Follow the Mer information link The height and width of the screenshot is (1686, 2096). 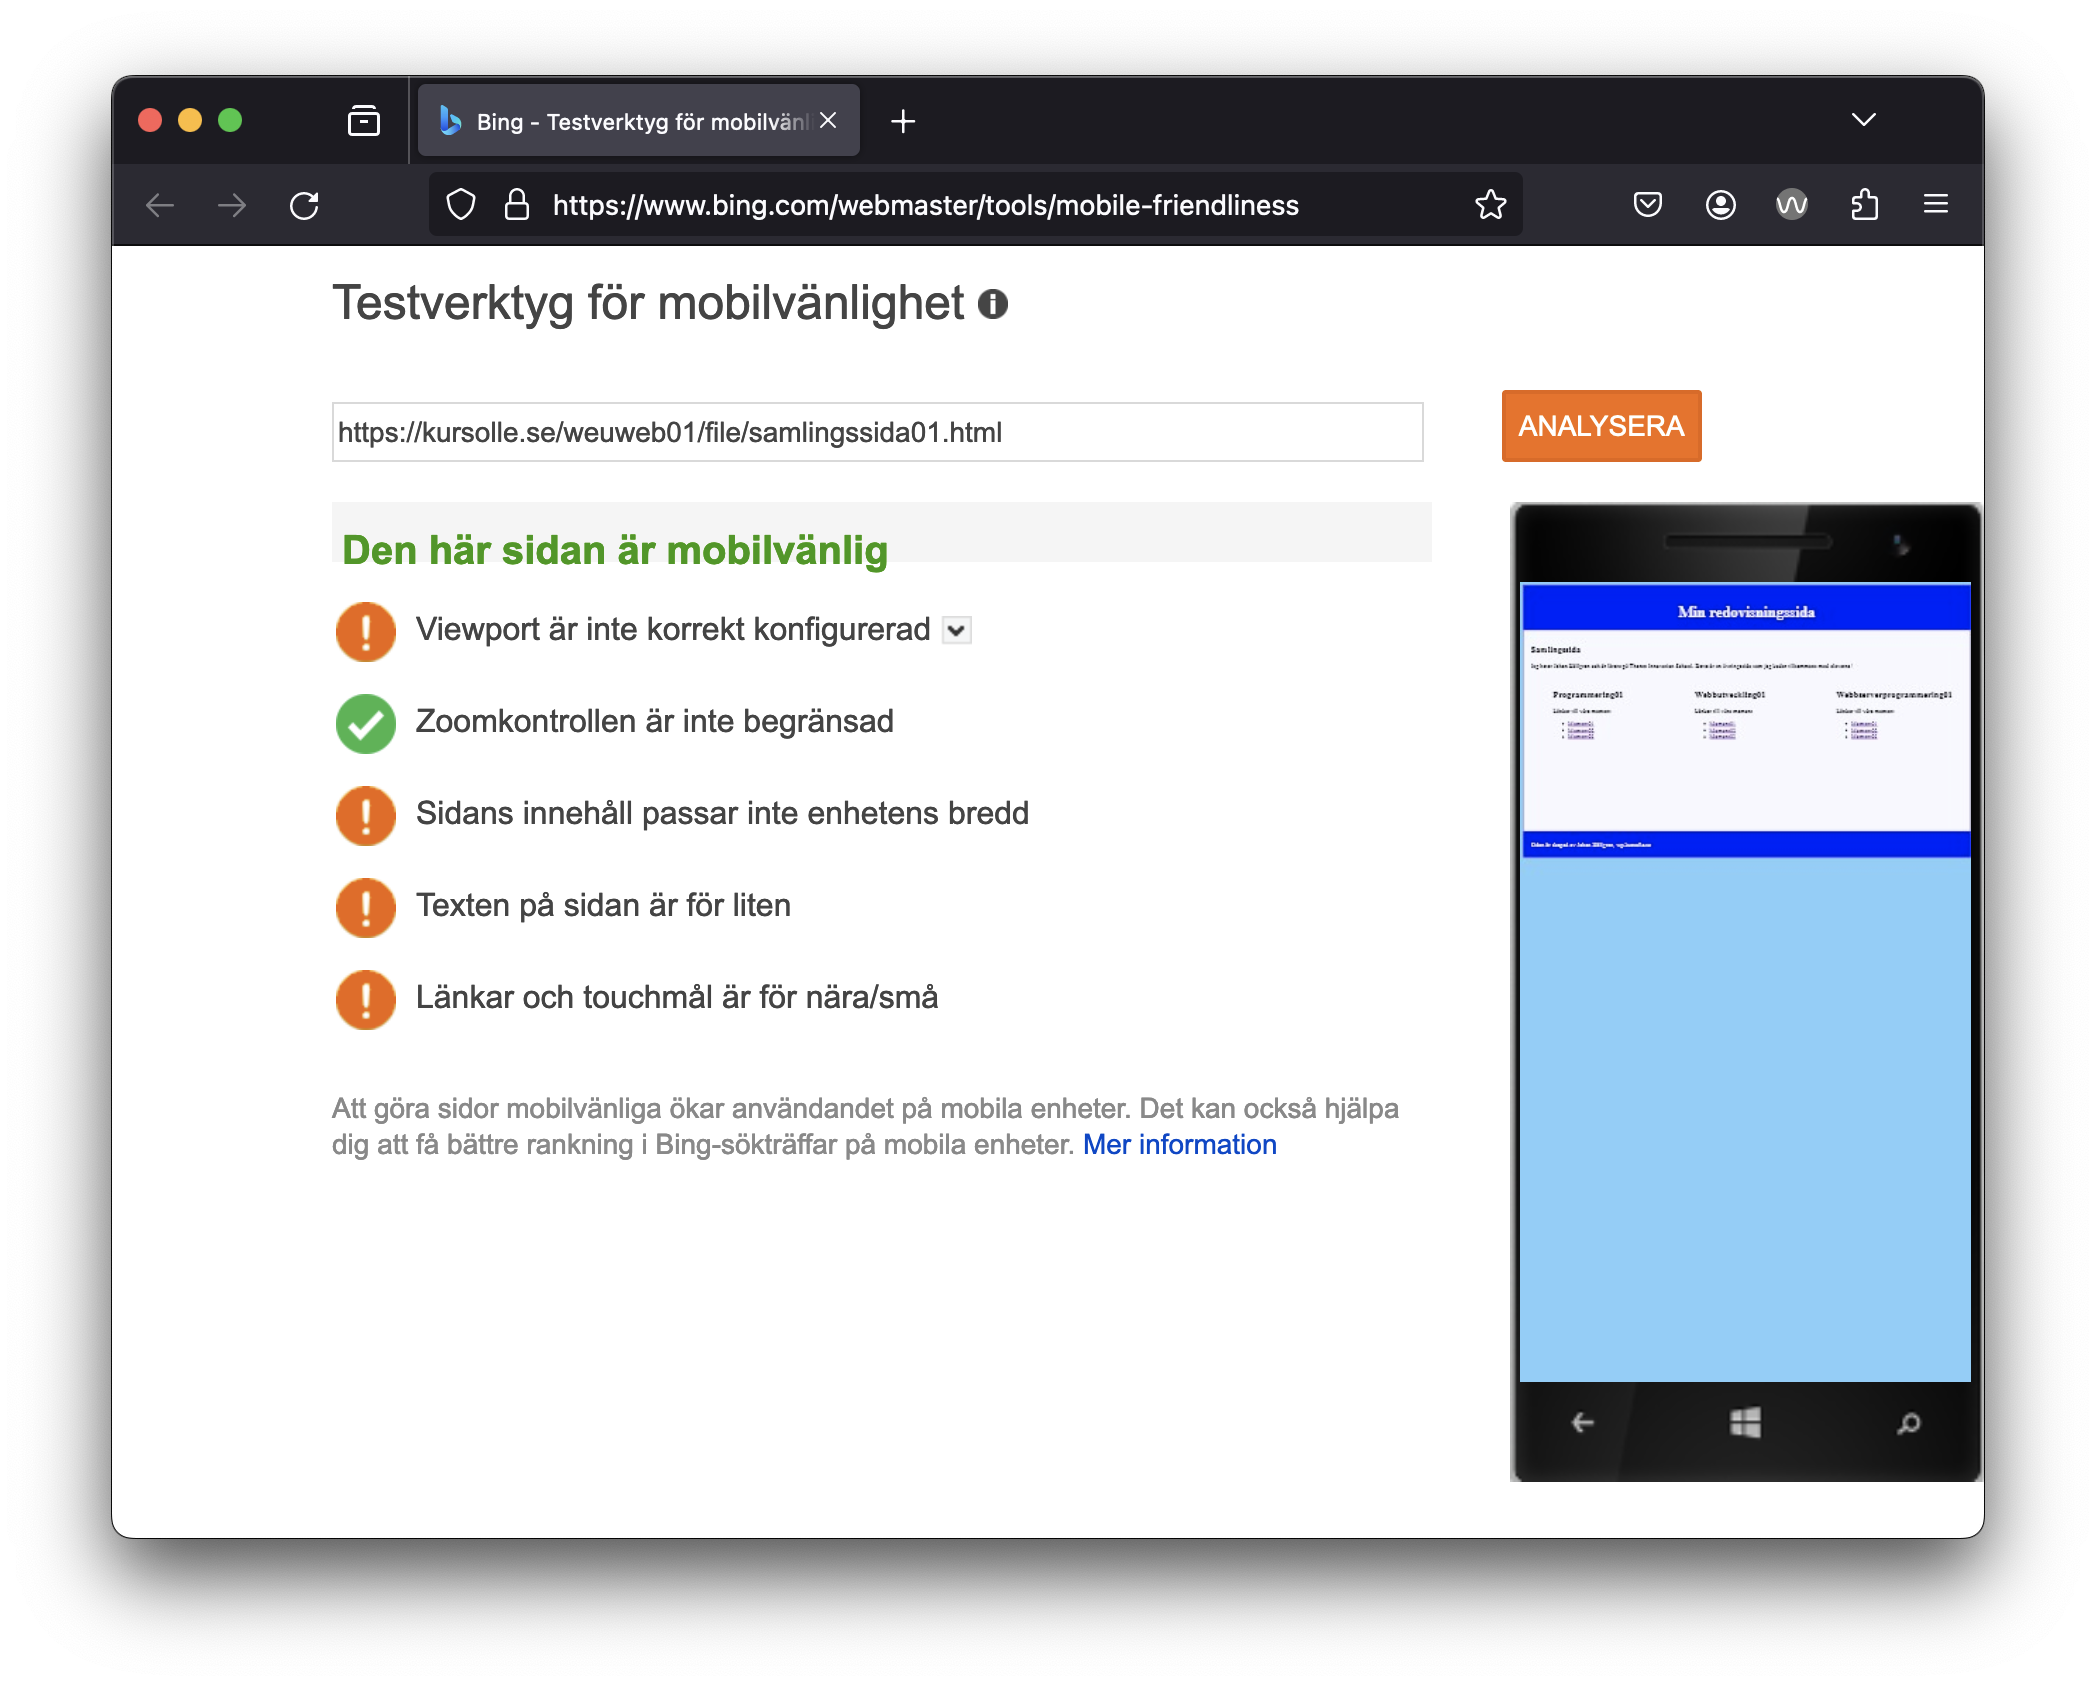pos(1179,1144)
